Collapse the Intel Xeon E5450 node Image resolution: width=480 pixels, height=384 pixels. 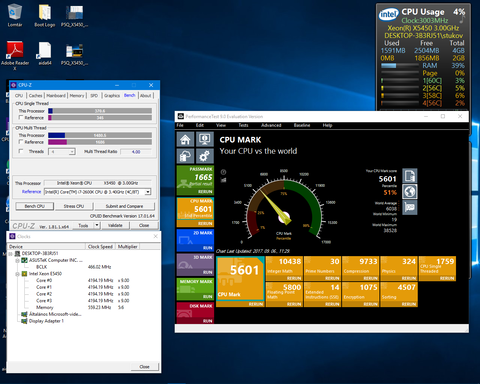tap(17, 274)
